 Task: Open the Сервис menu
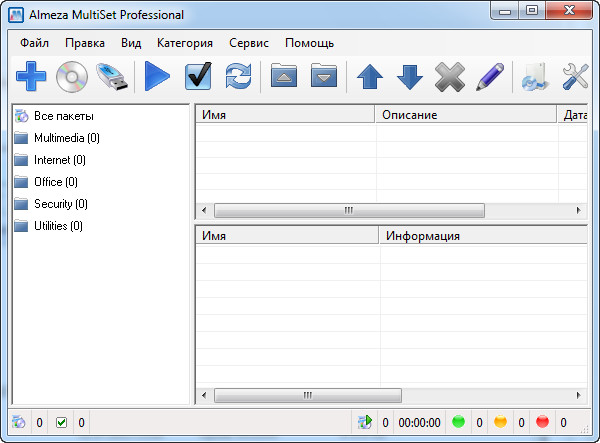coord(248,43)
